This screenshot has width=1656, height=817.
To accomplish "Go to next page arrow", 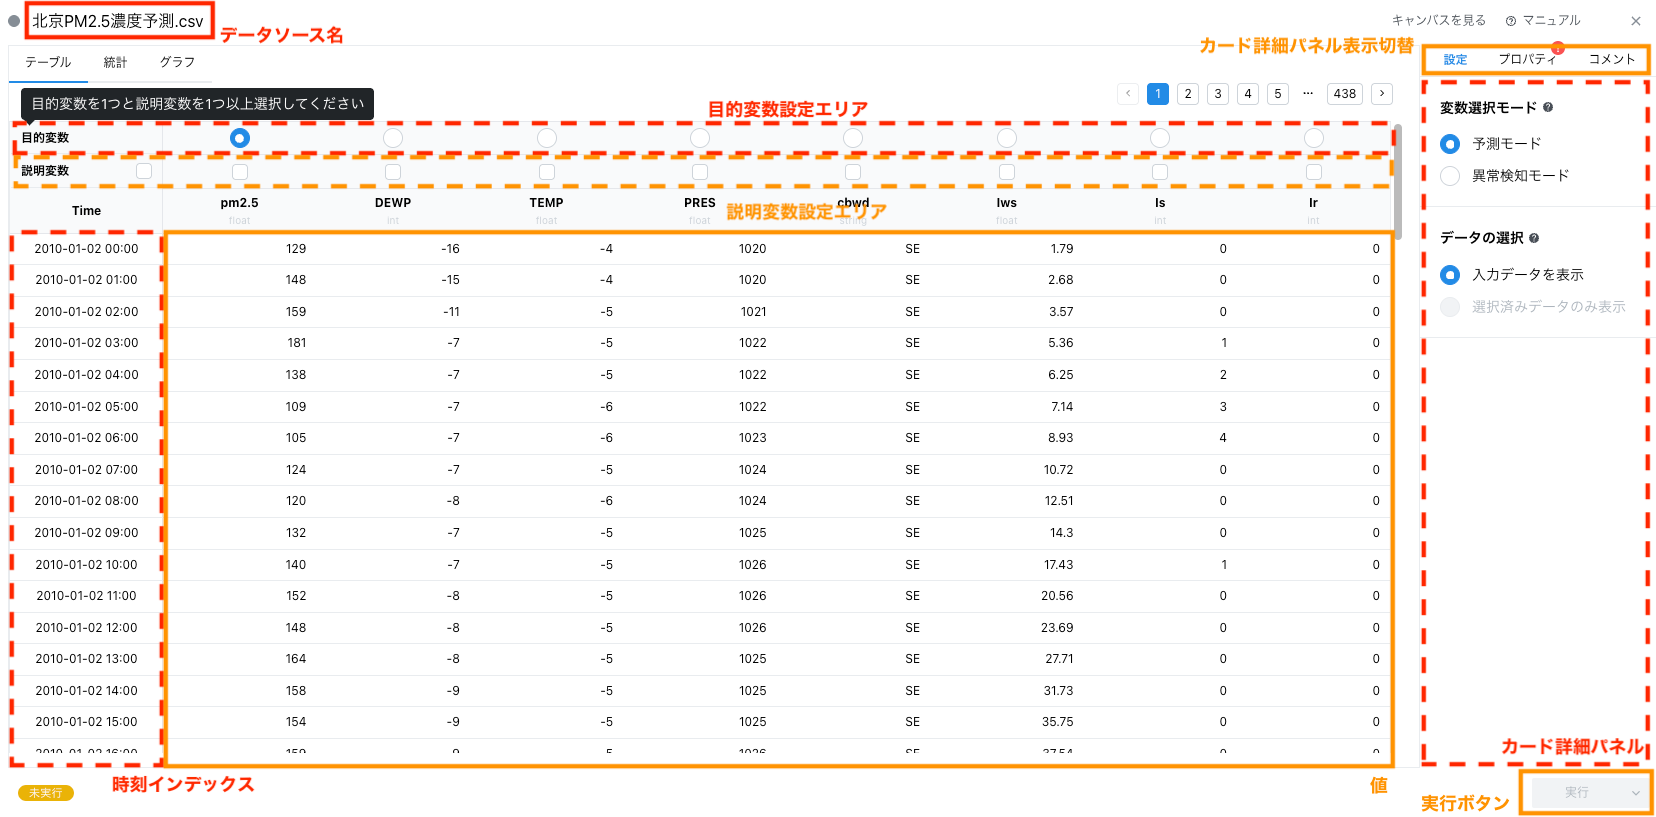I will coord(1382,93).
